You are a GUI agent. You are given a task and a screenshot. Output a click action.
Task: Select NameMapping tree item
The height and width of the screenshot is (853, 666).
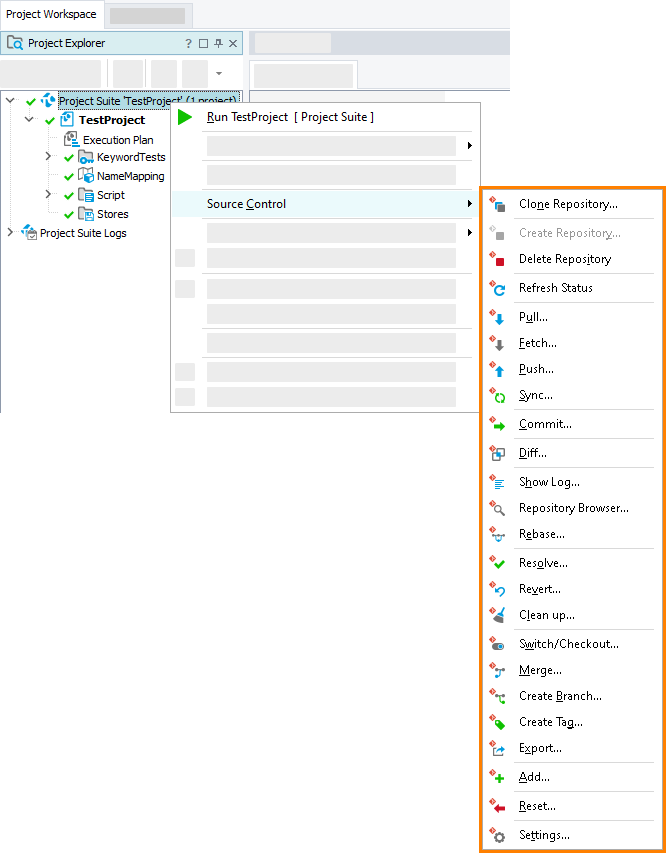point(131,176)
